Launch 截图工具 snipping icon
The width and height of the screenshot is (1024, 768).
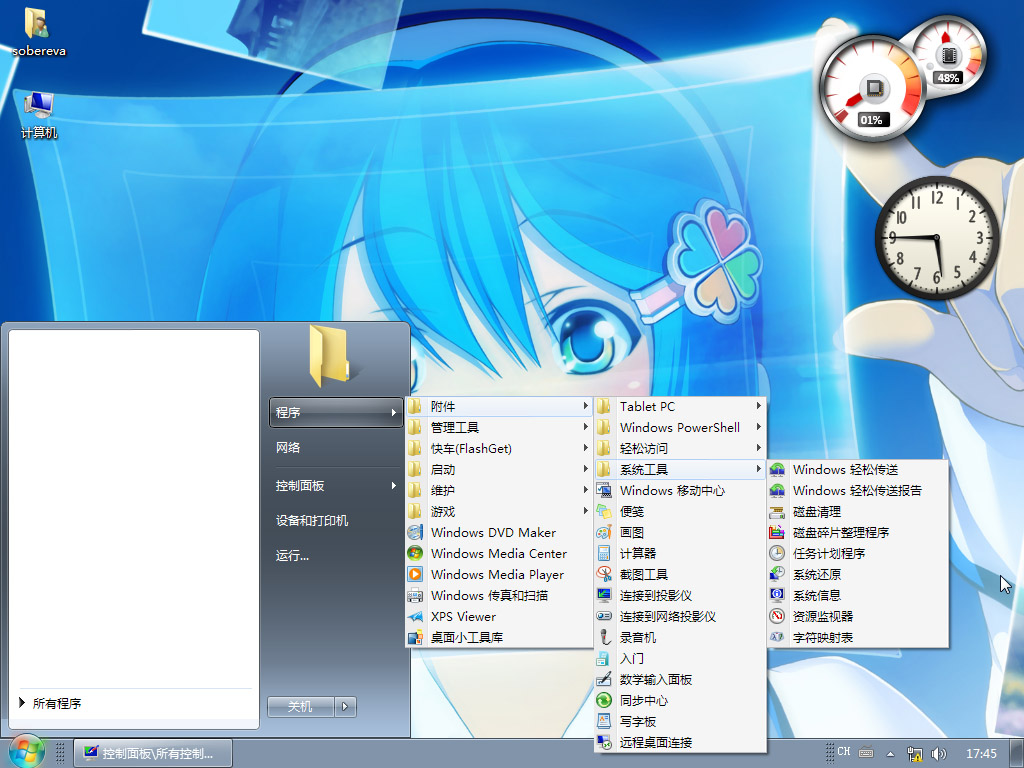[604, 574]
